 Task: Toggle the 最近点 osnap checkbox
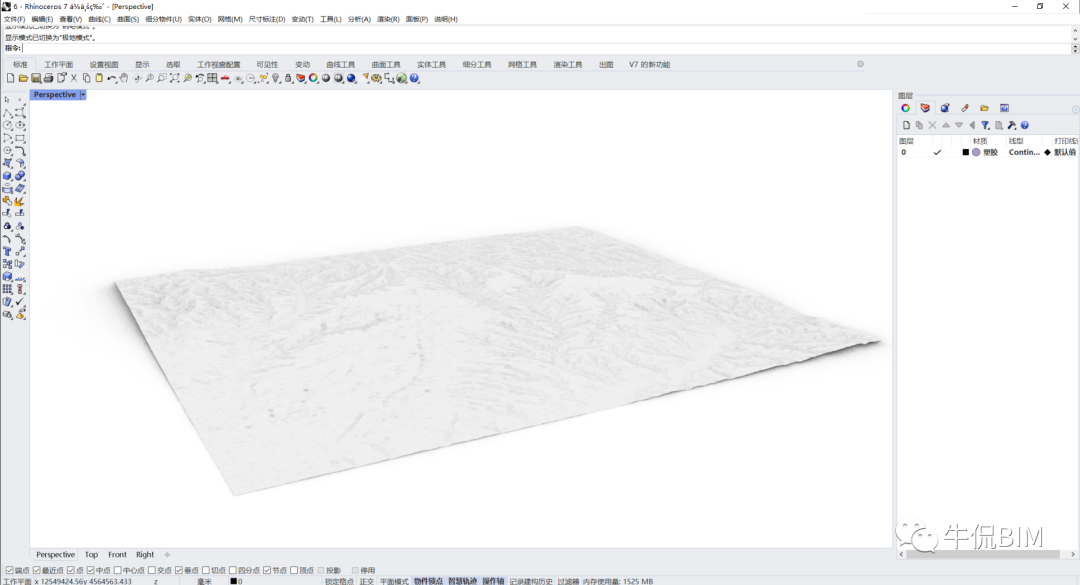pyautogui.click(x=37, y=571)
